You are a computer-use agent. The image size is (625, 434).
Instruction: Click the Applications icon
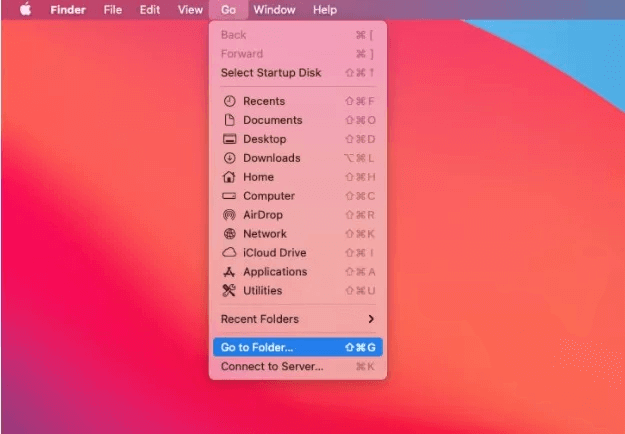pos(229,272)
